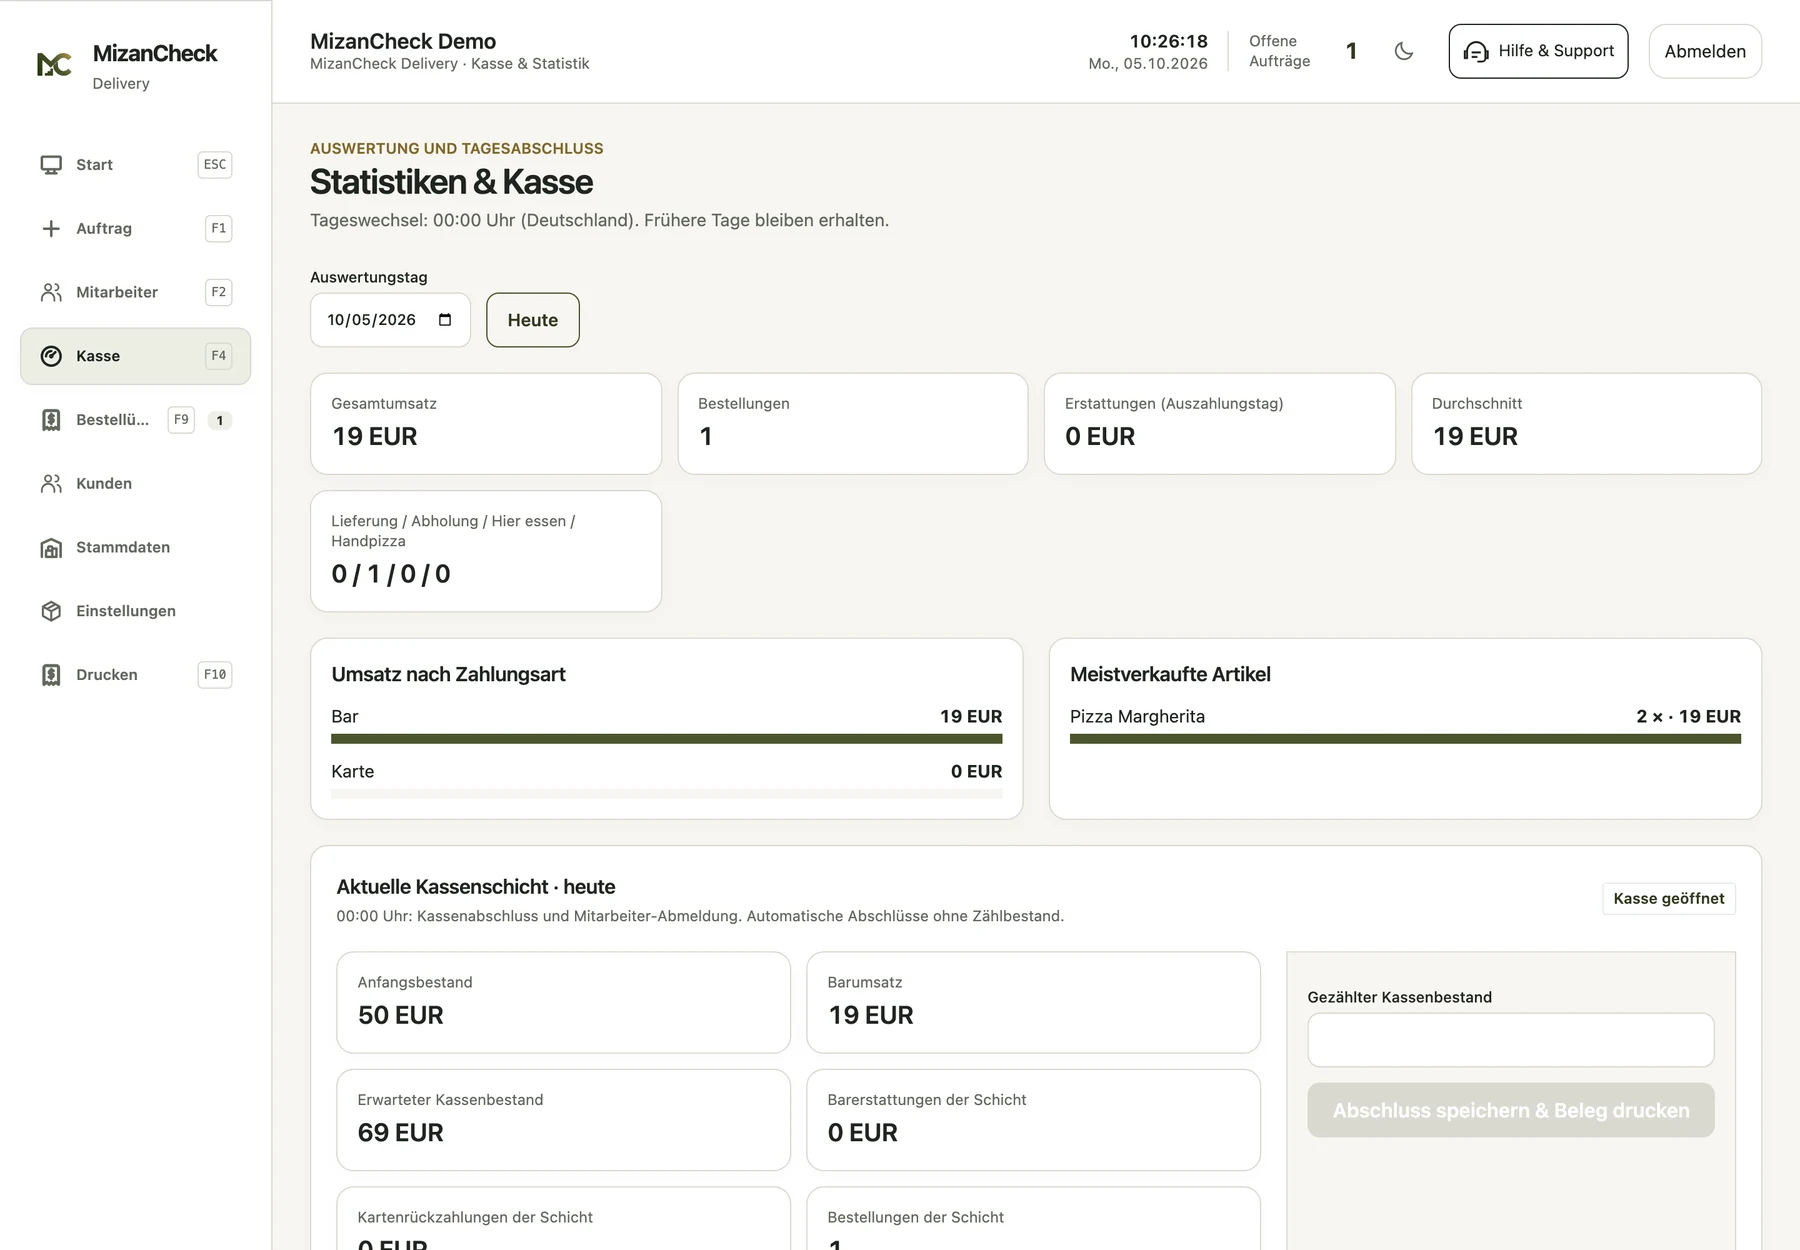Click the Lieferung / Abholung breakdown card
The height and width of the screenshot is (1250, 1800).
coord(486,551)
